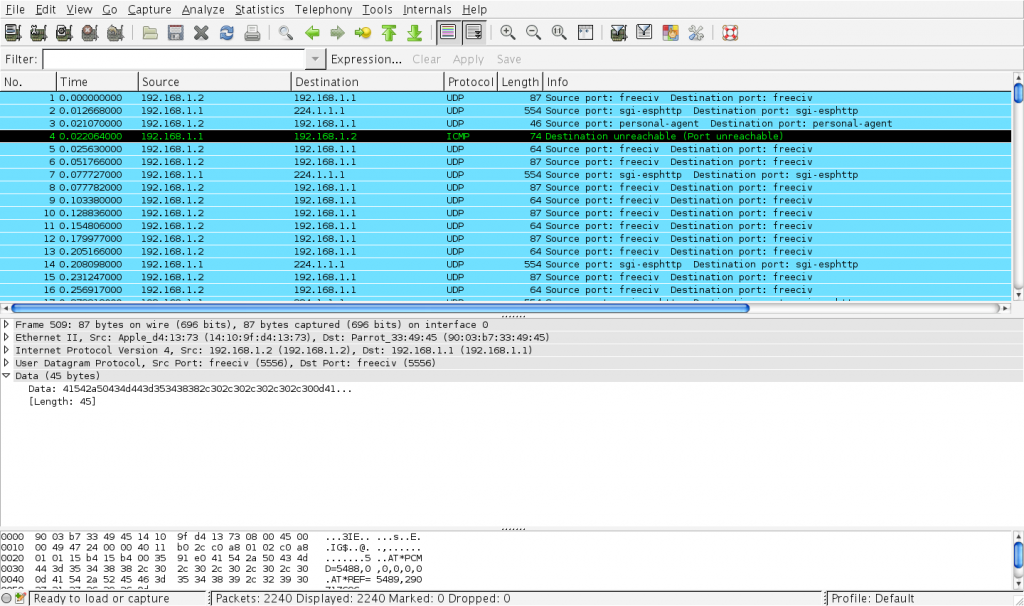Expand User Datagram Protocol node
The width and height of the screenshot is (1024, 606).
click(x=6, y=363)
